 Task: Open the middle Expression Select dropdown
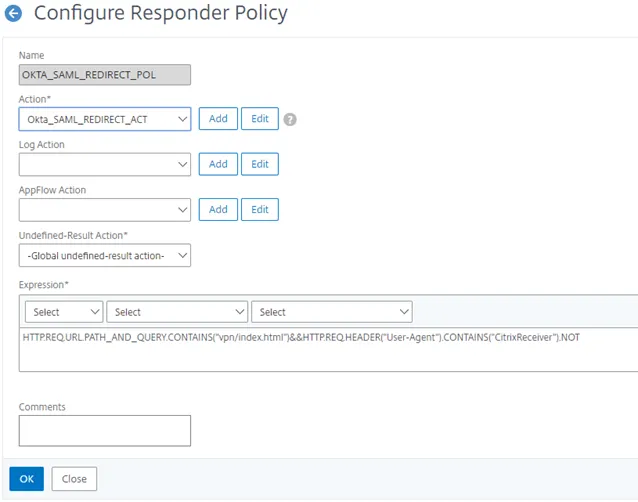(176, 312)
